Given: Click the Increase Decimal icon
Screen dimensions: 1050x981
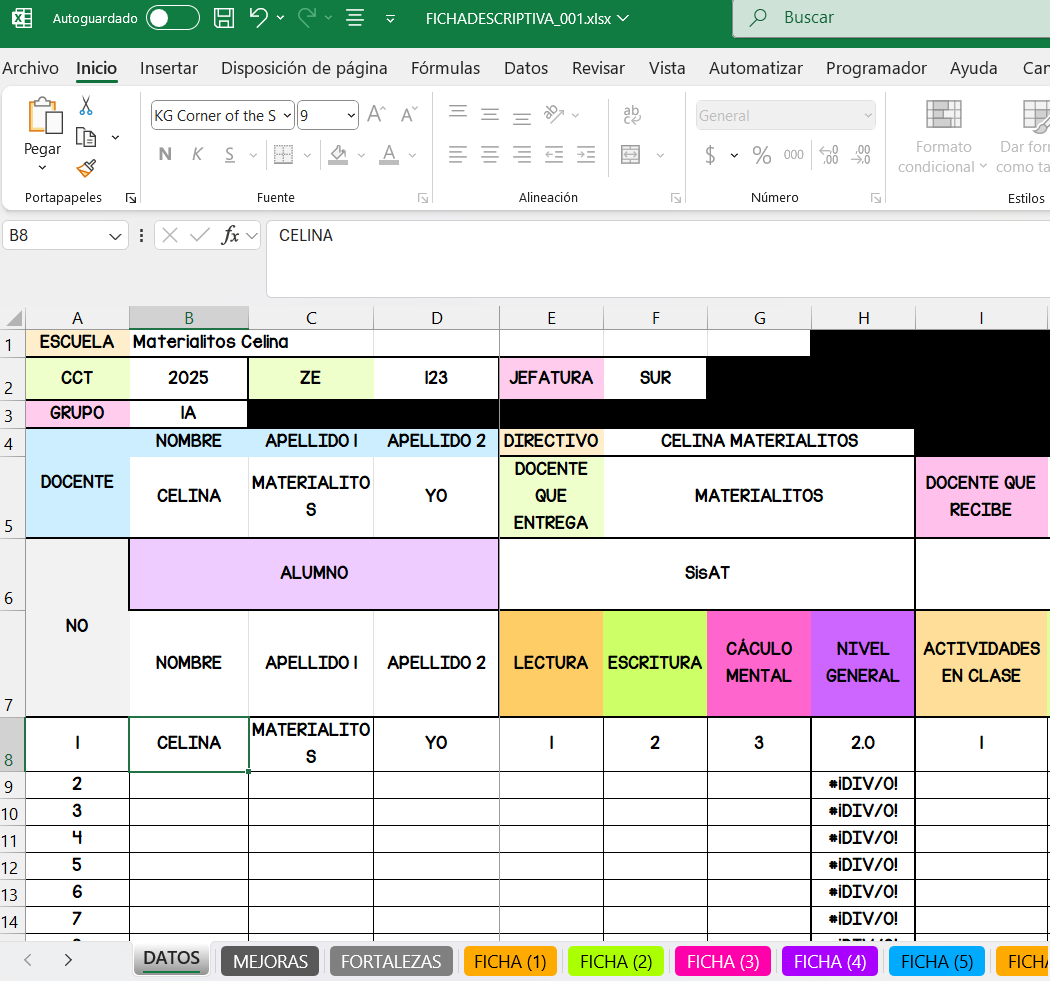Looking at the screenshot, I should pyautogui.click(x=829, y=155).
